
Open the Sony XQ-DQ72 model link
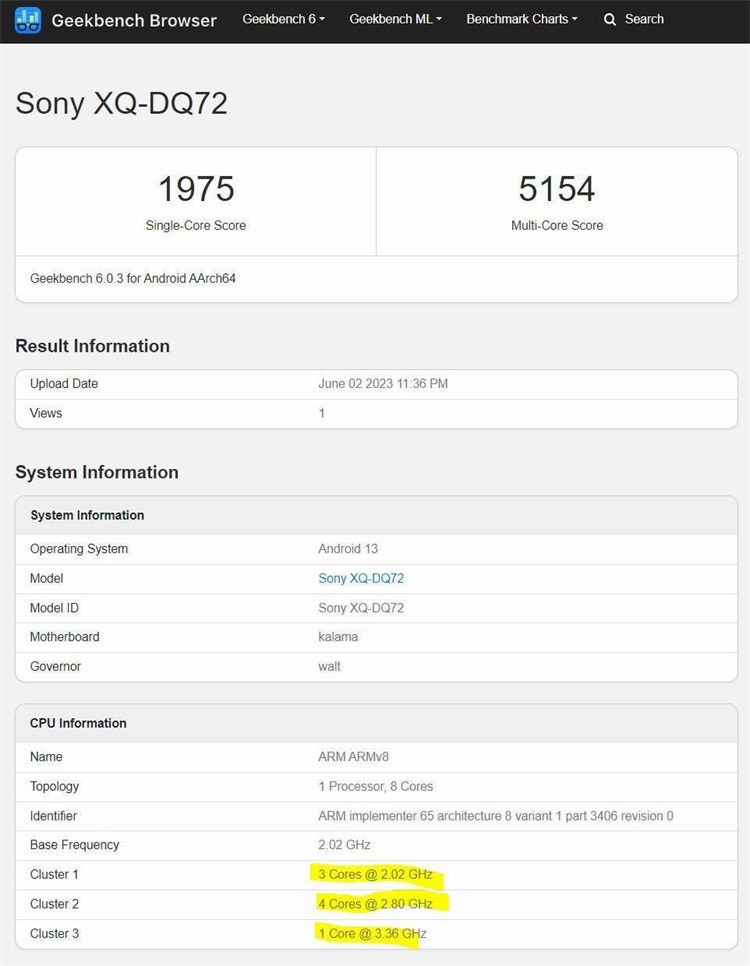click(x=361, y=578)
